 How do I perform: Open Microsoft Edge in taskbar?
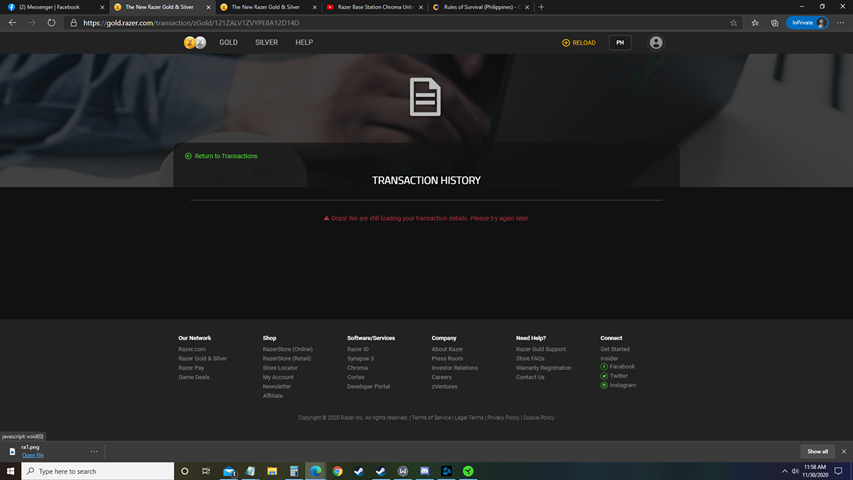[x=316, y=471]
